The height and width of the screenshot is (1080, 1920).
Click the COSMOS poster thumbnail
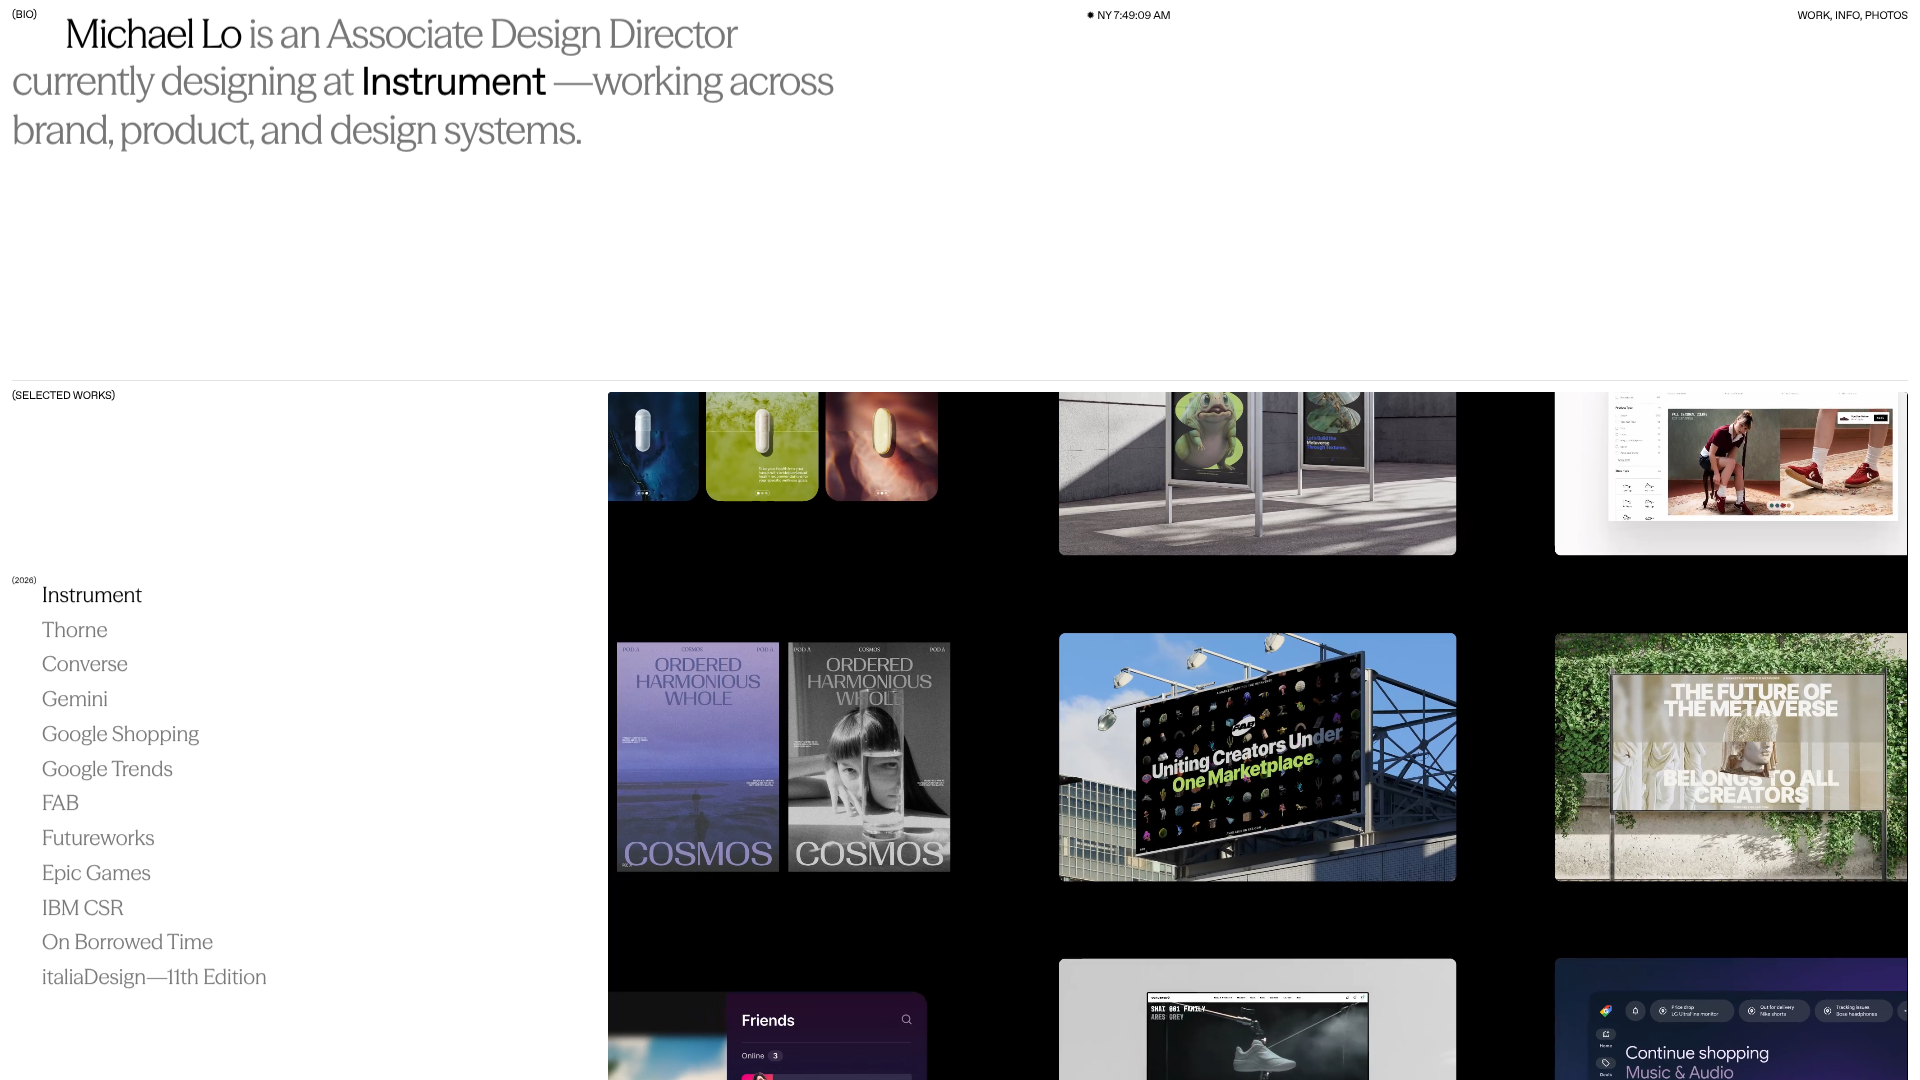697,756
